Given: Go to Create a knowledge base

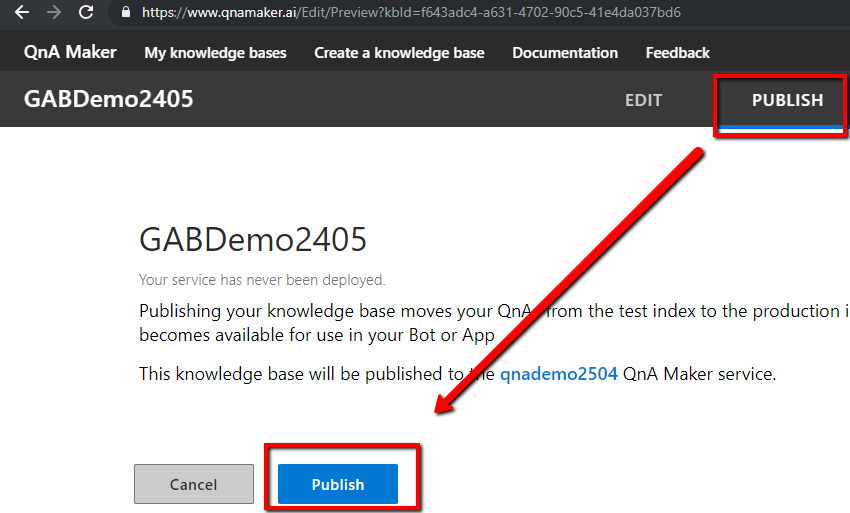Looking at the screenshot, I should point(399,53).
